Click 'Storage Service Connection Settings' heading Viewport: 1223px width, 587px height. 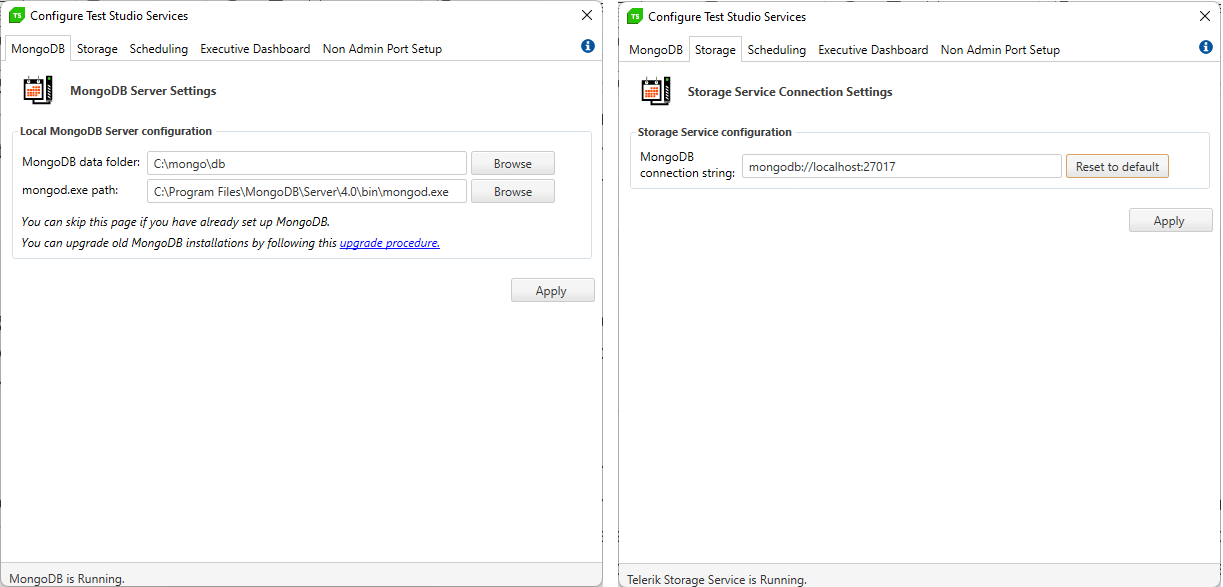pos(790,91)
